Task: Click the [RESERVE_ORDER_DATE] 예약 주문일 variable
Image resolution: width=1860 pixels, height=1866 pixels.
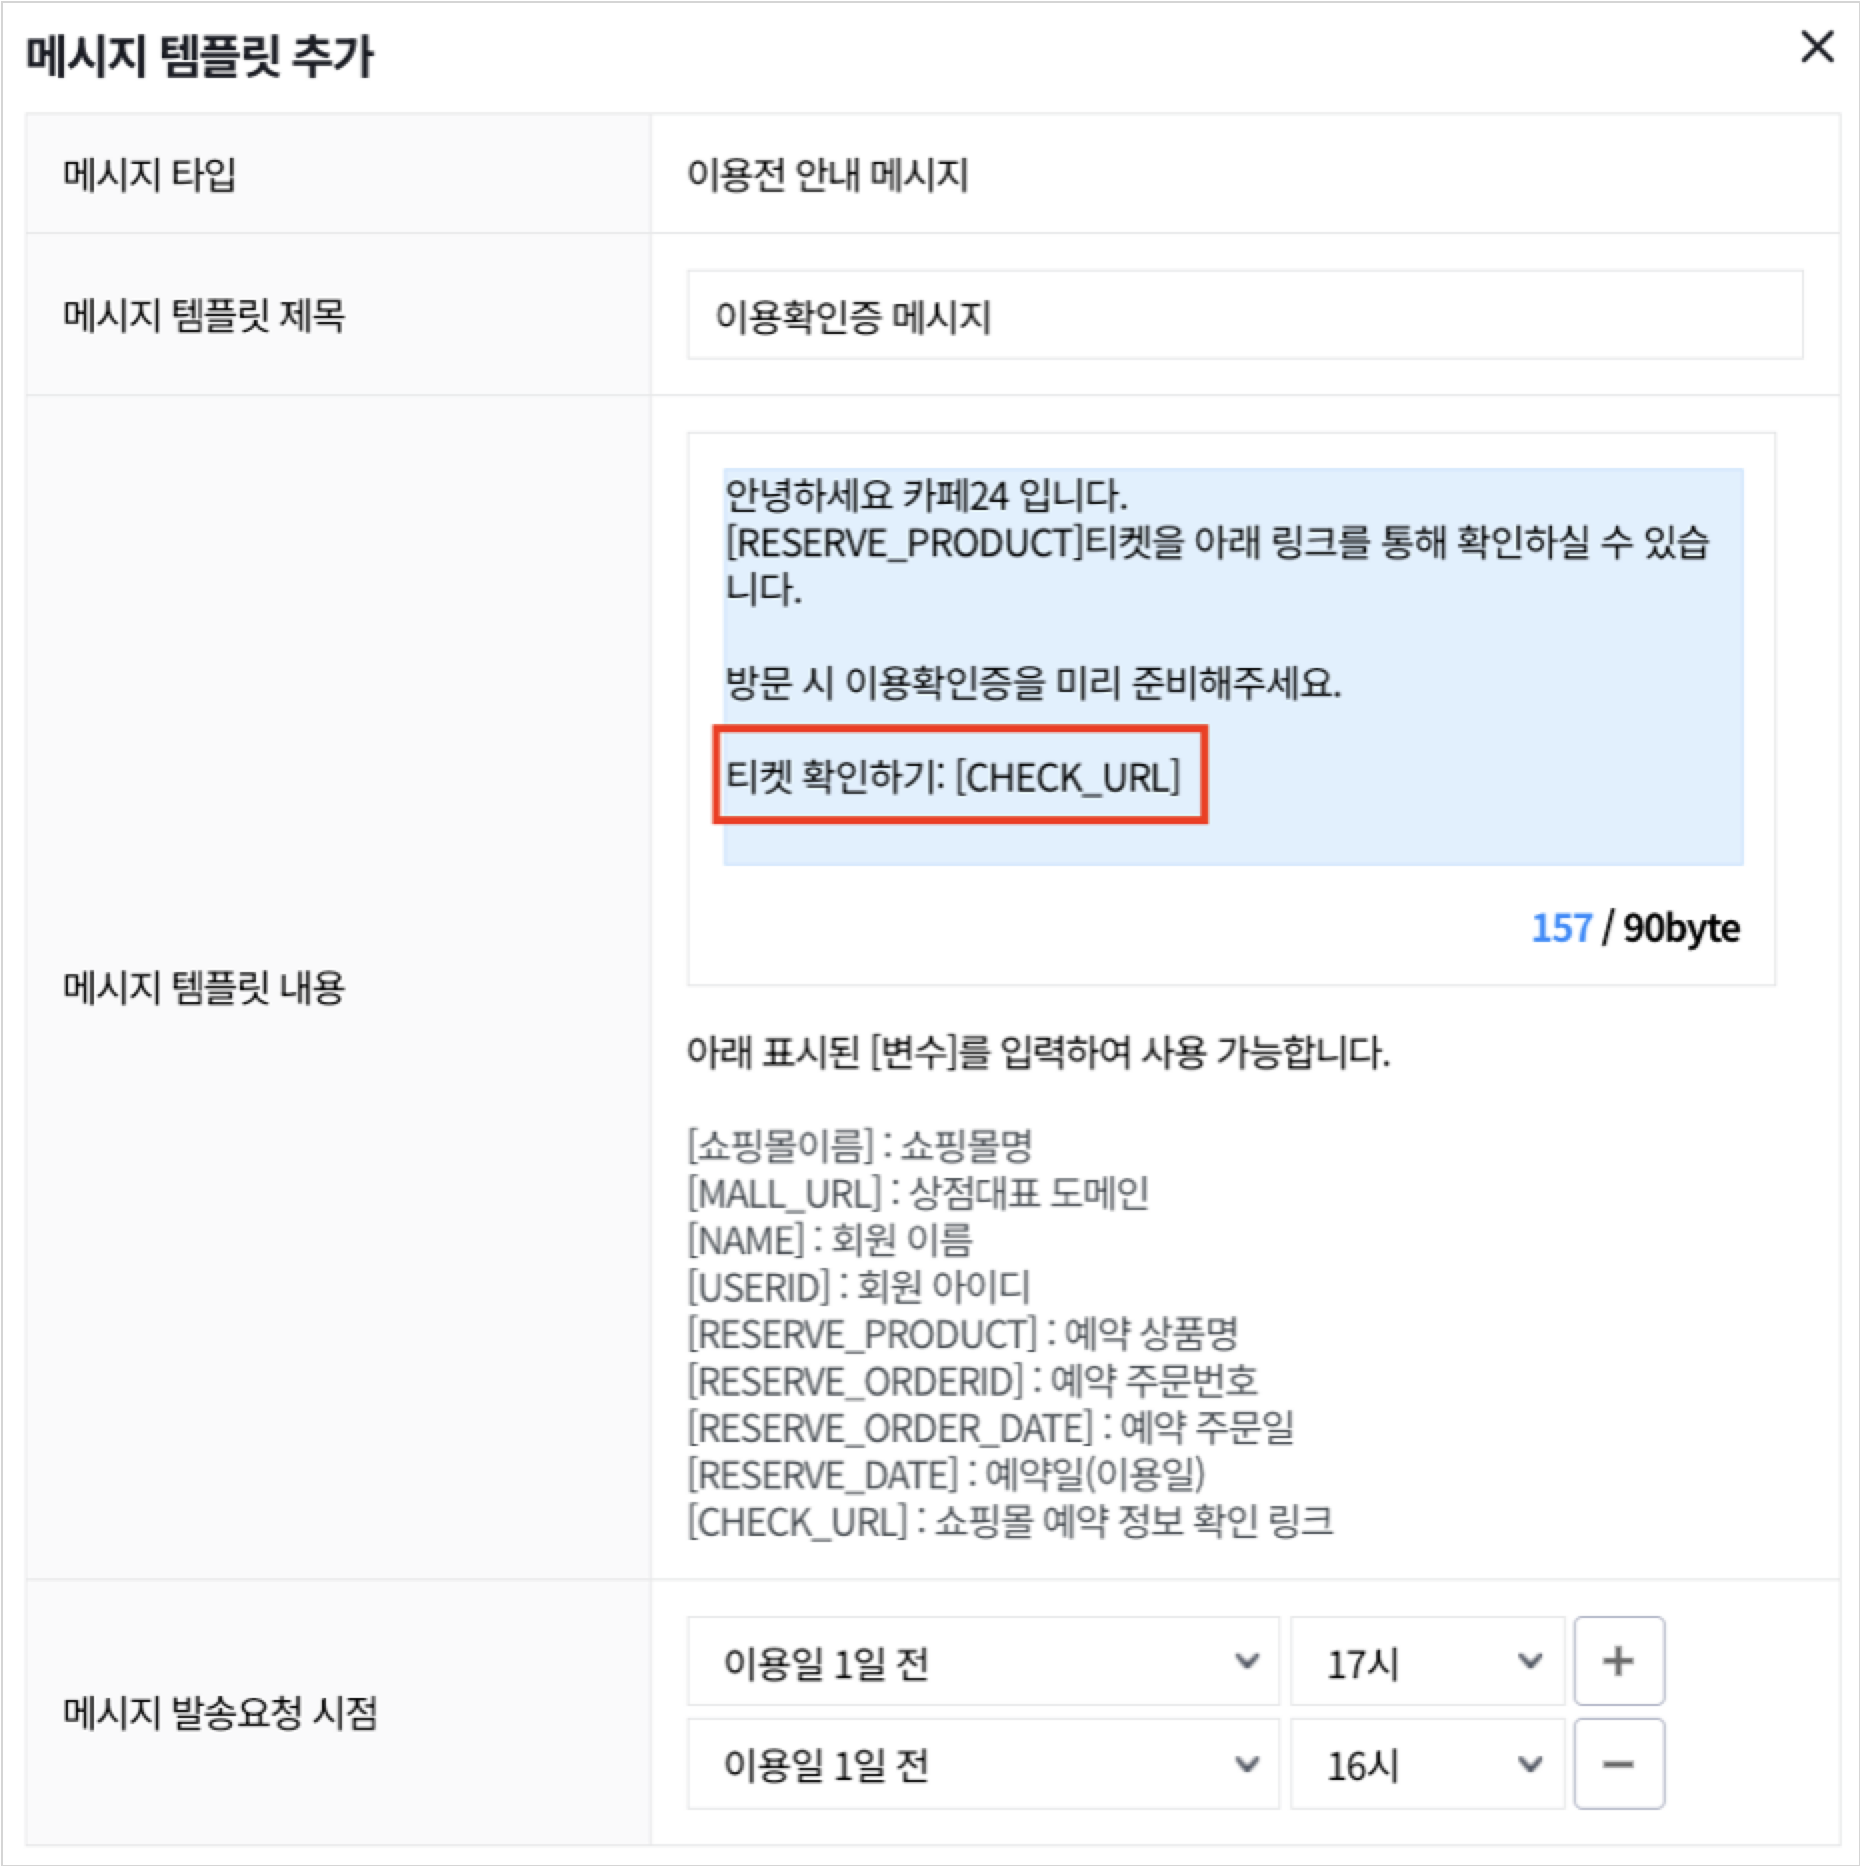Action: coord(990,1427)
